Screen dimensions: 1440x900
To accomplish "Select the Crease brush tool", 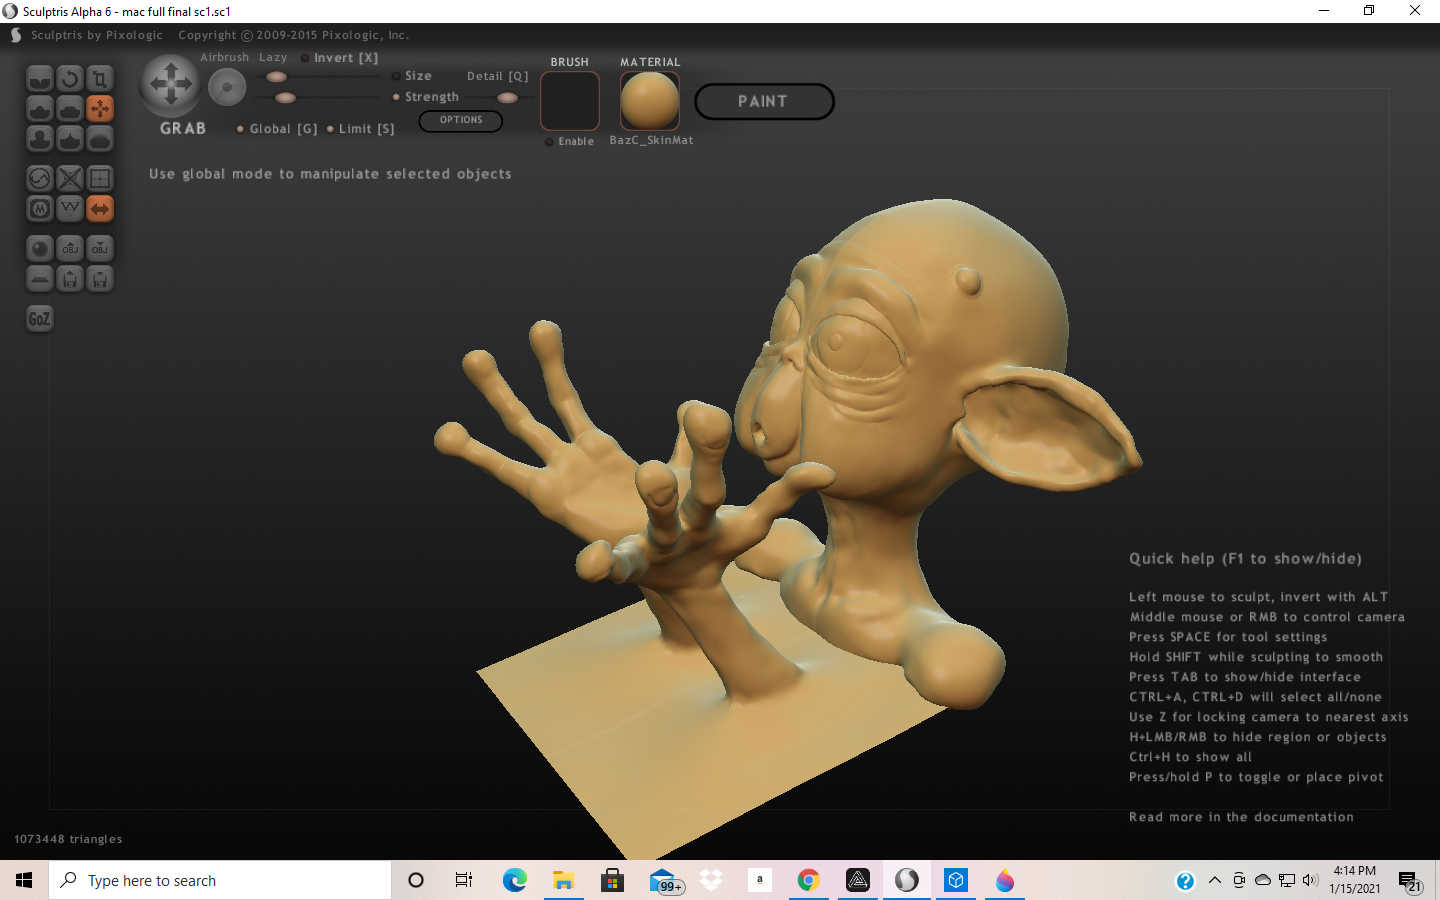I will [40, 79].
